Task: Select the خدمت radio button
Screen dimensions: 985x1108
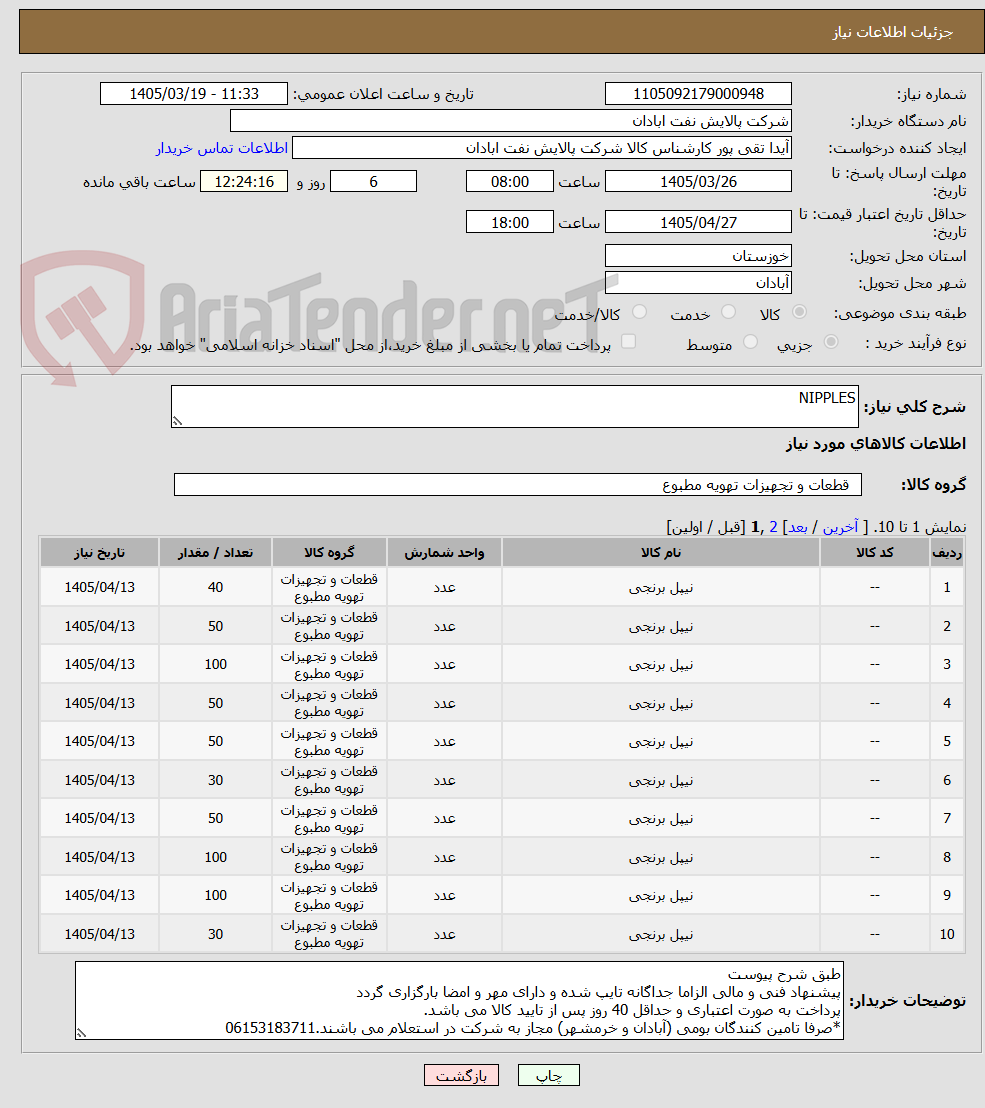Action: point(729,312)
